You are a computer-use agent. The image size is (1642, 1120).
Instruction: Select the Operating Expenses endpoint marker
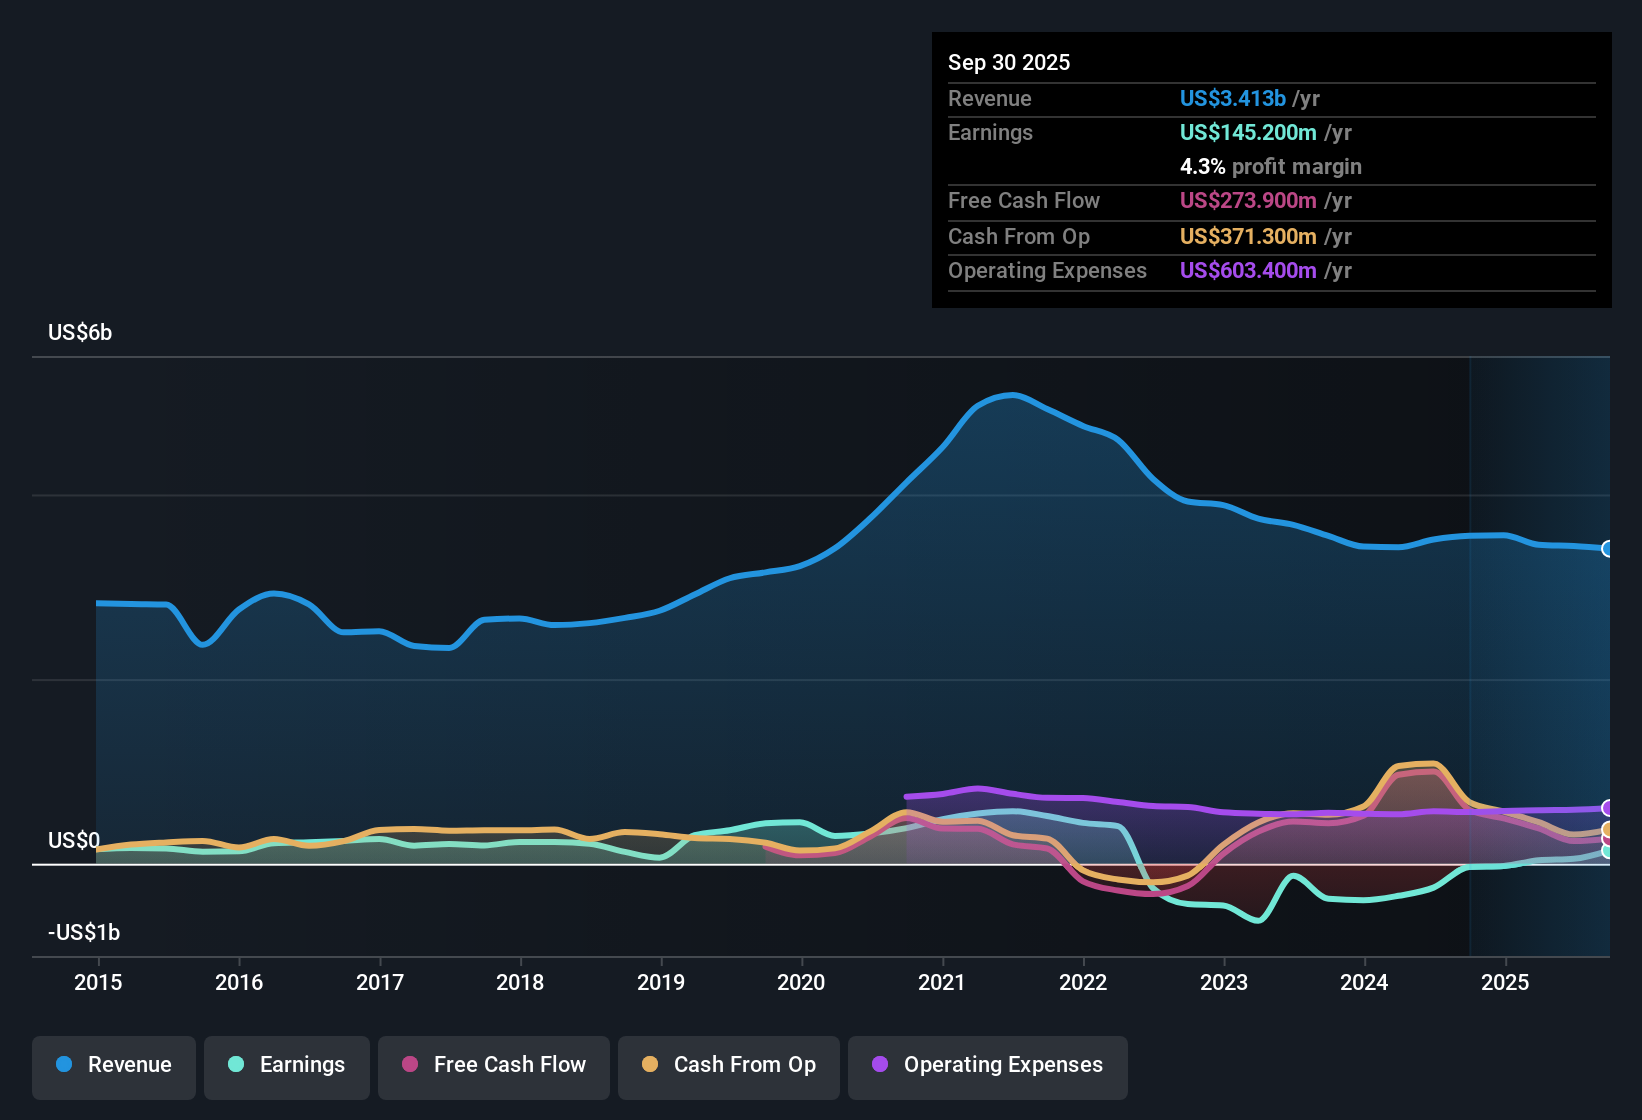1607,808
